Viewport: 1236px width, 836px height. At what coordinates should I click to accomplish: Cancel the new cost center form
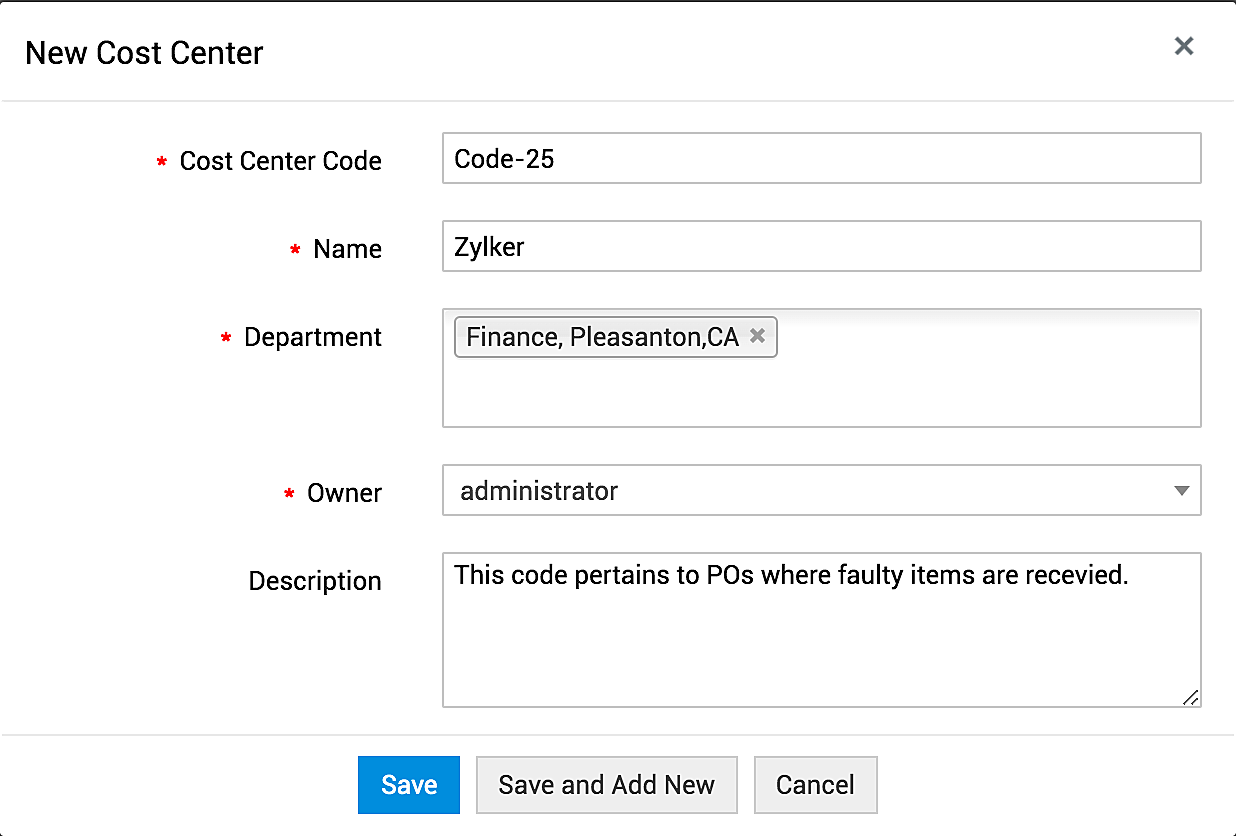pos(815,785)
